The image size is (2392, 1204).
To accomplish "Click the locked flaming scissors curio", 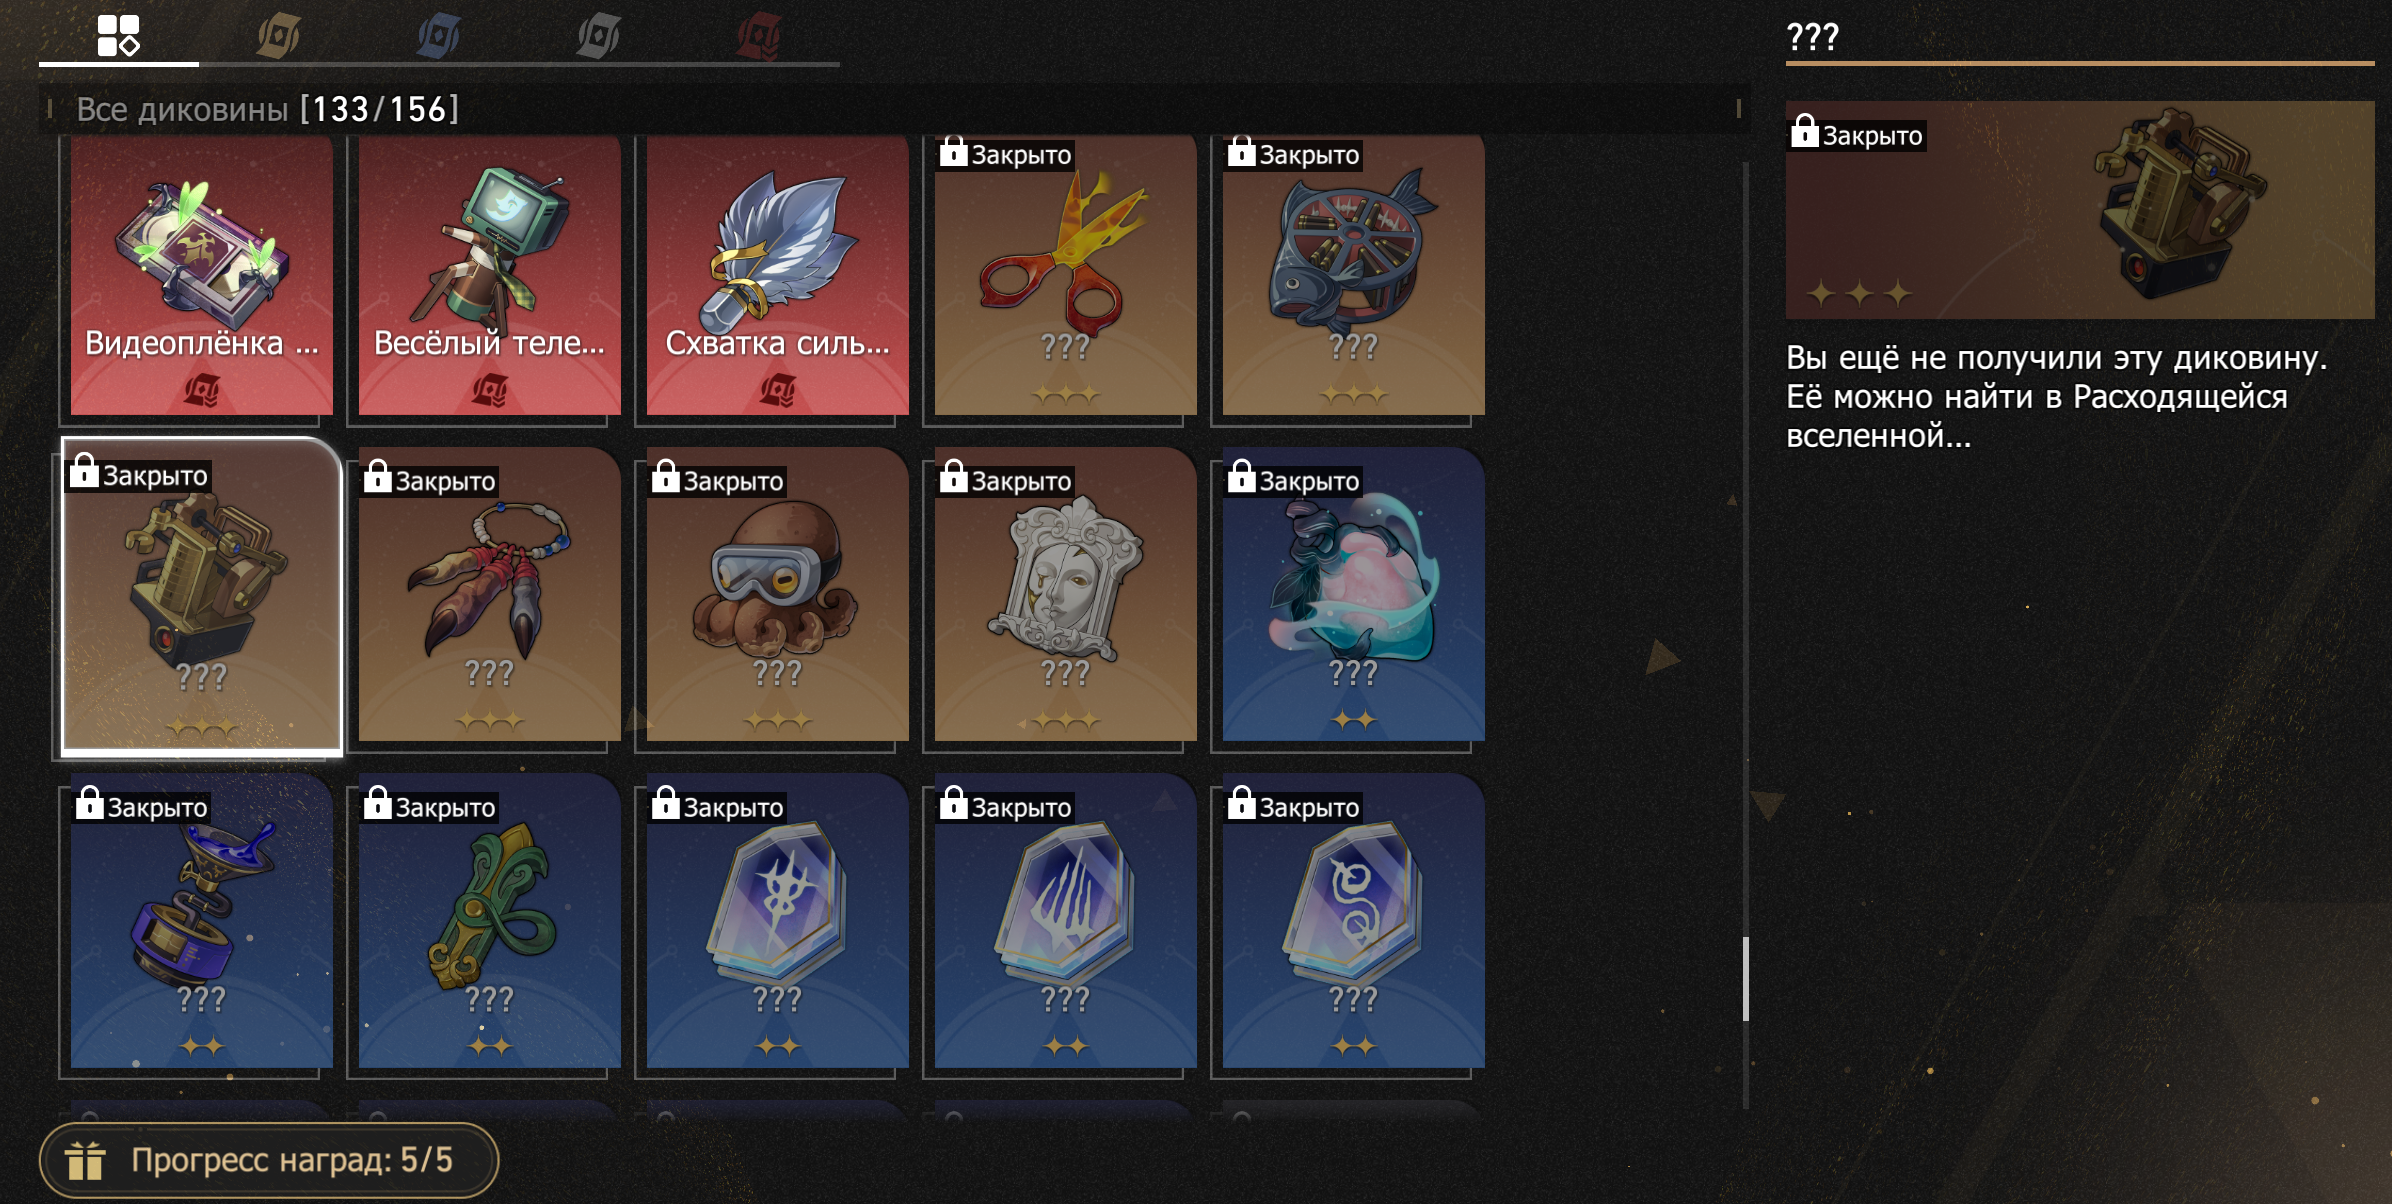I will tap(1065, 274).
